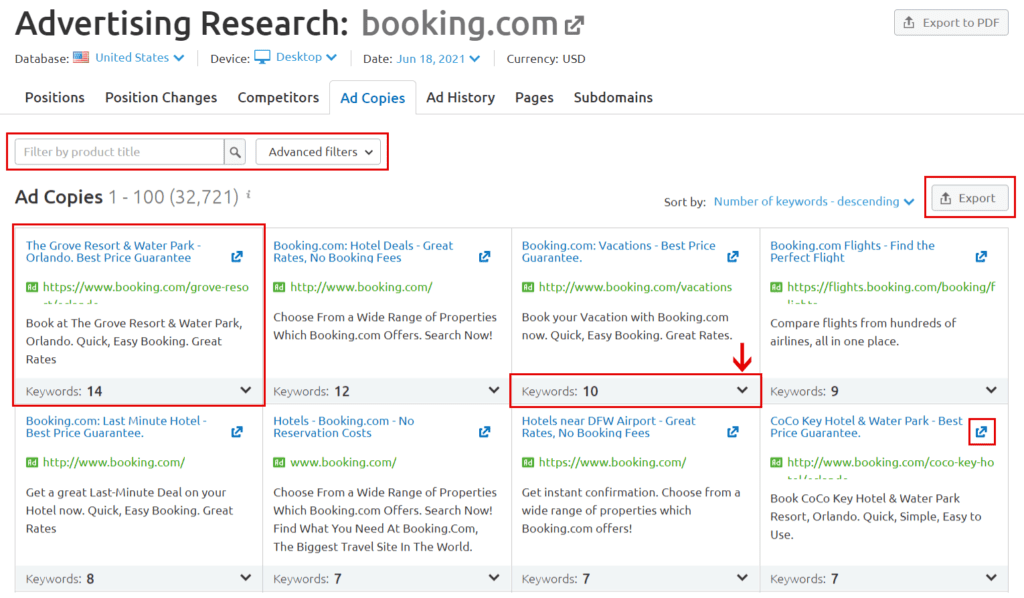Click the search magnifier icon in filter box
Viewport: 1024px width, 598px height.
(235, 152)
